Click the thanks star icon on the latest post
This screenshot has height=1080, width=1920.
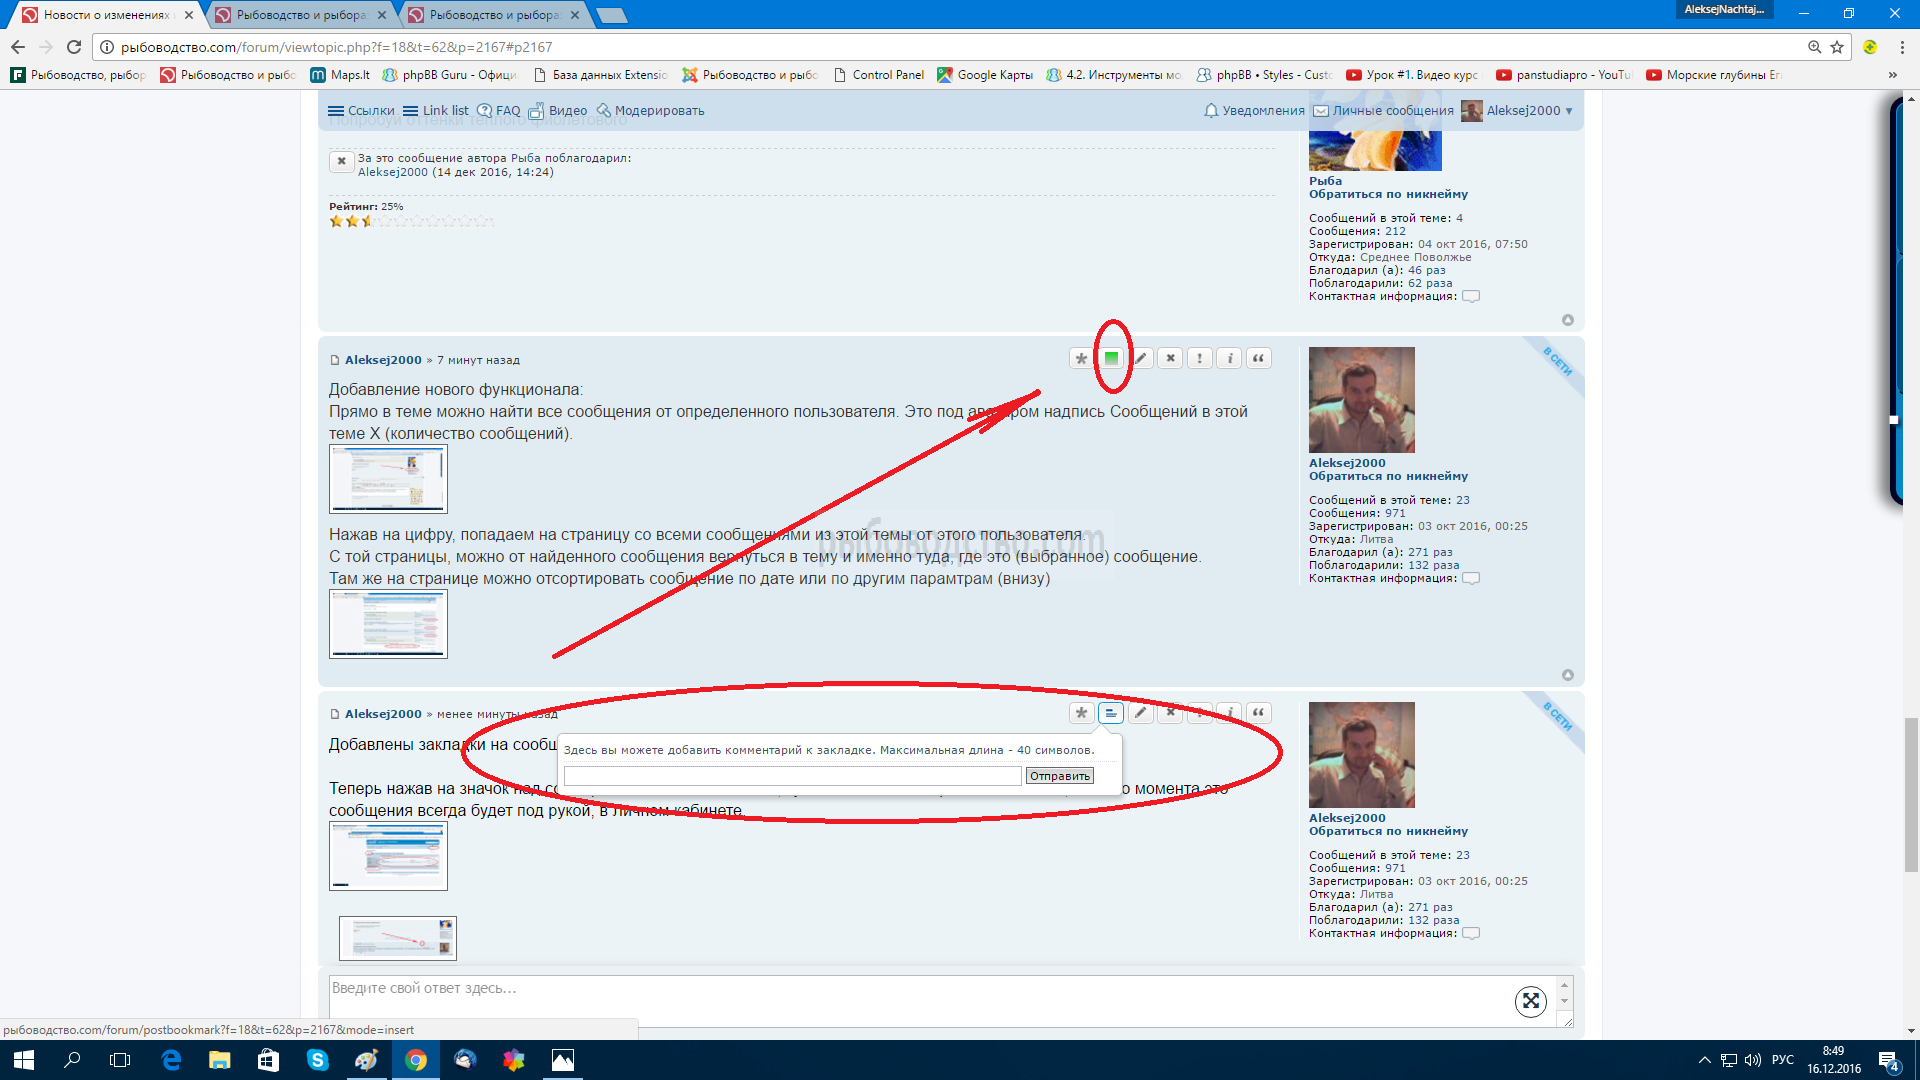pyautogui.click(x=1081, y=713)
